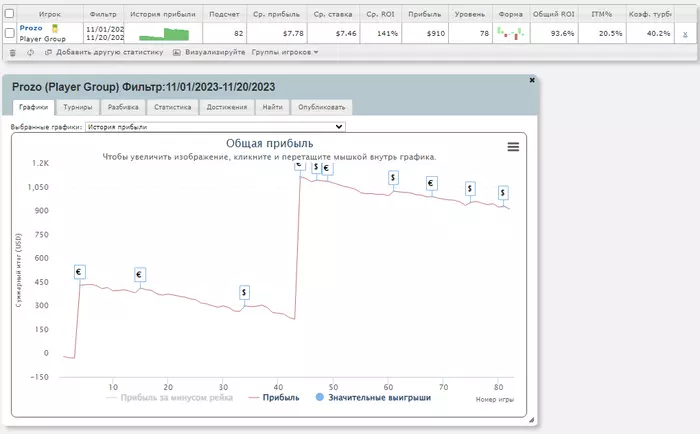The width and height of the screenshot is (700, 434).
Task: Remove the Prozo row with the x link
Action: pos(685,34)
